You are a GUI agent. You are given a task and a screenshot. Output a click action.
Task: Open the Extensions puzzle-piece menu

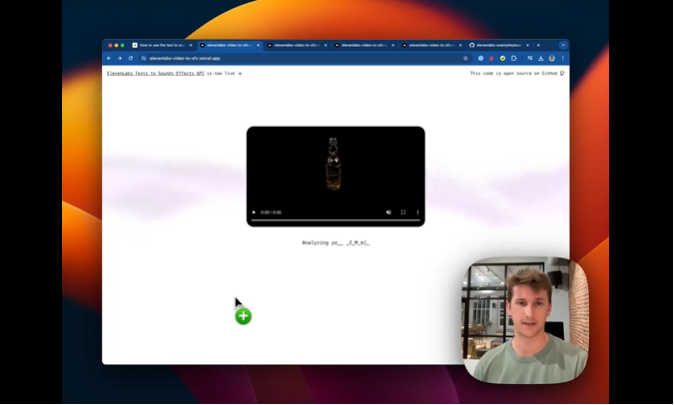tap(514, 58)
